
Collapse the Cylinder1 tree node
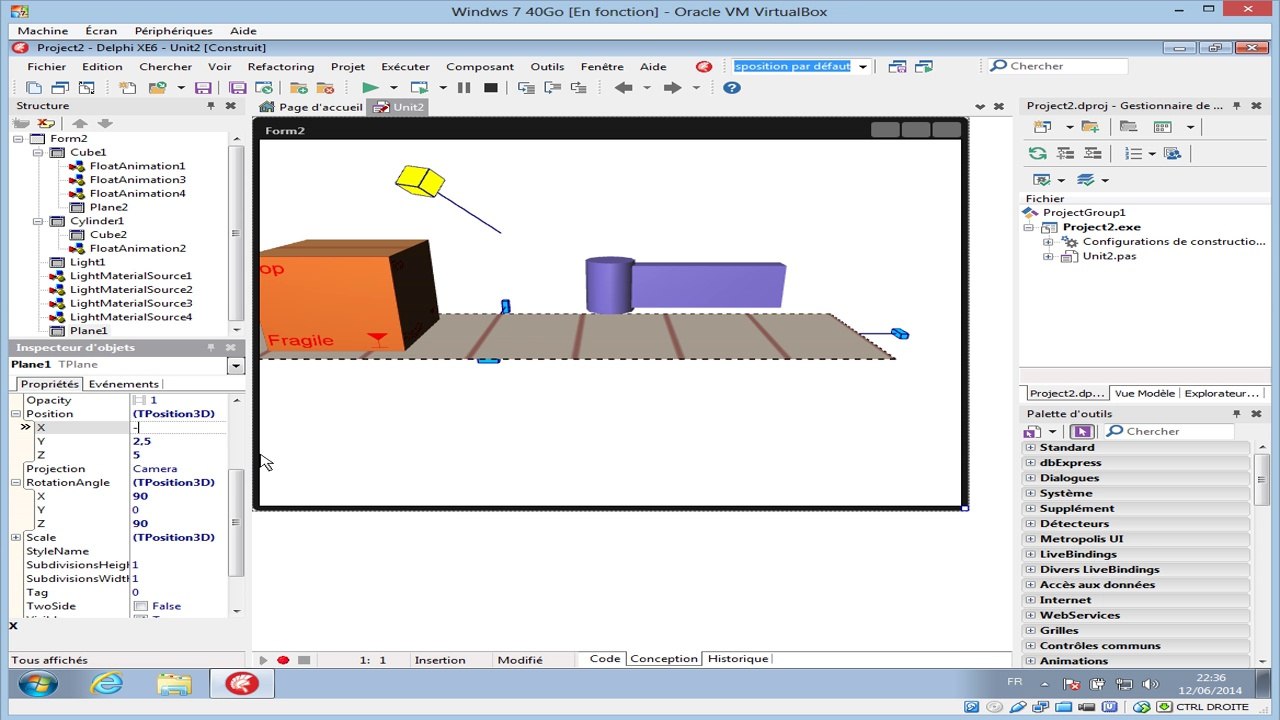pos(38,221)
